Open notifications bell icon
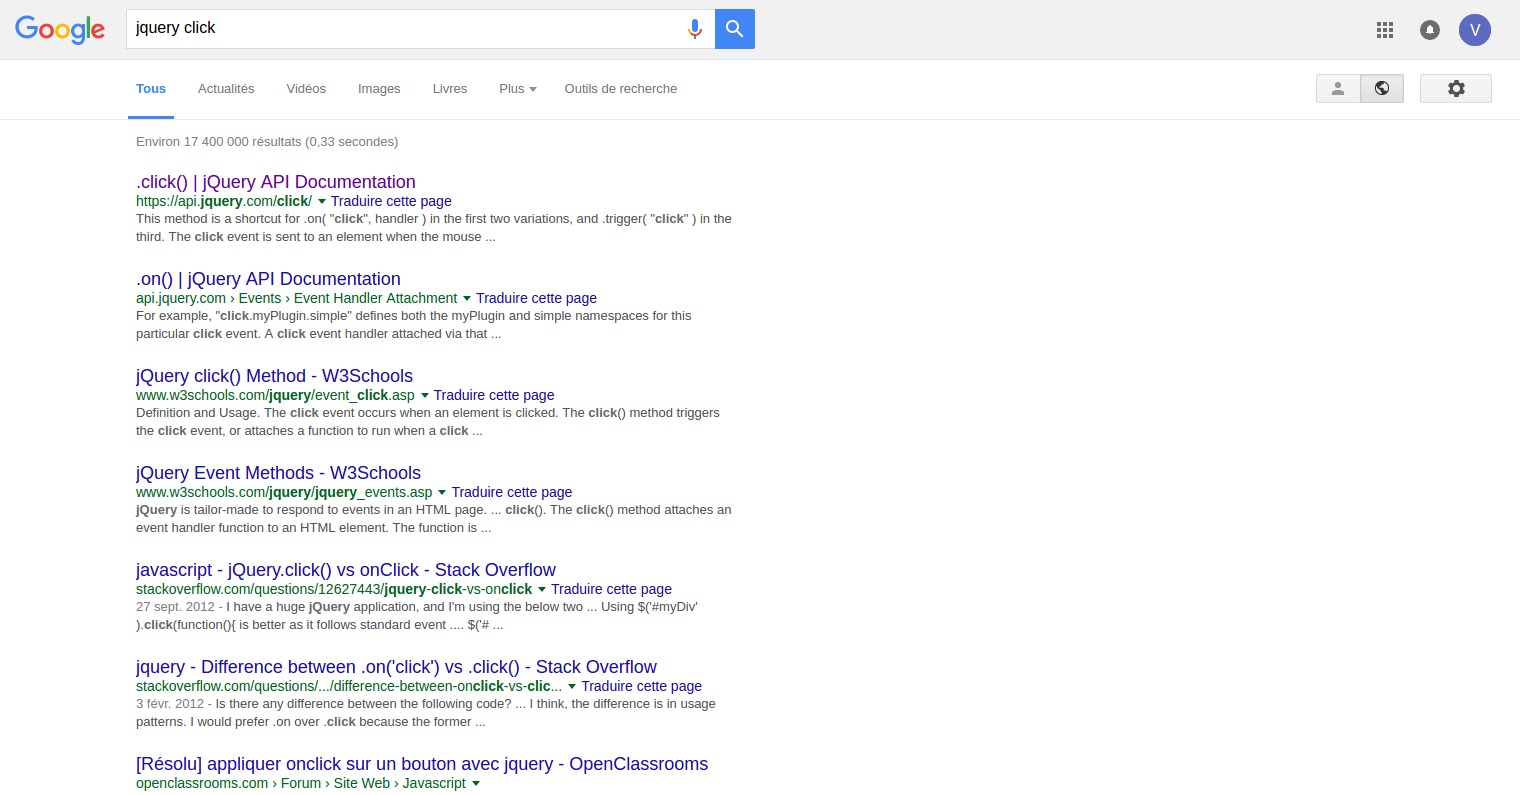 (x=1430, y=30)
